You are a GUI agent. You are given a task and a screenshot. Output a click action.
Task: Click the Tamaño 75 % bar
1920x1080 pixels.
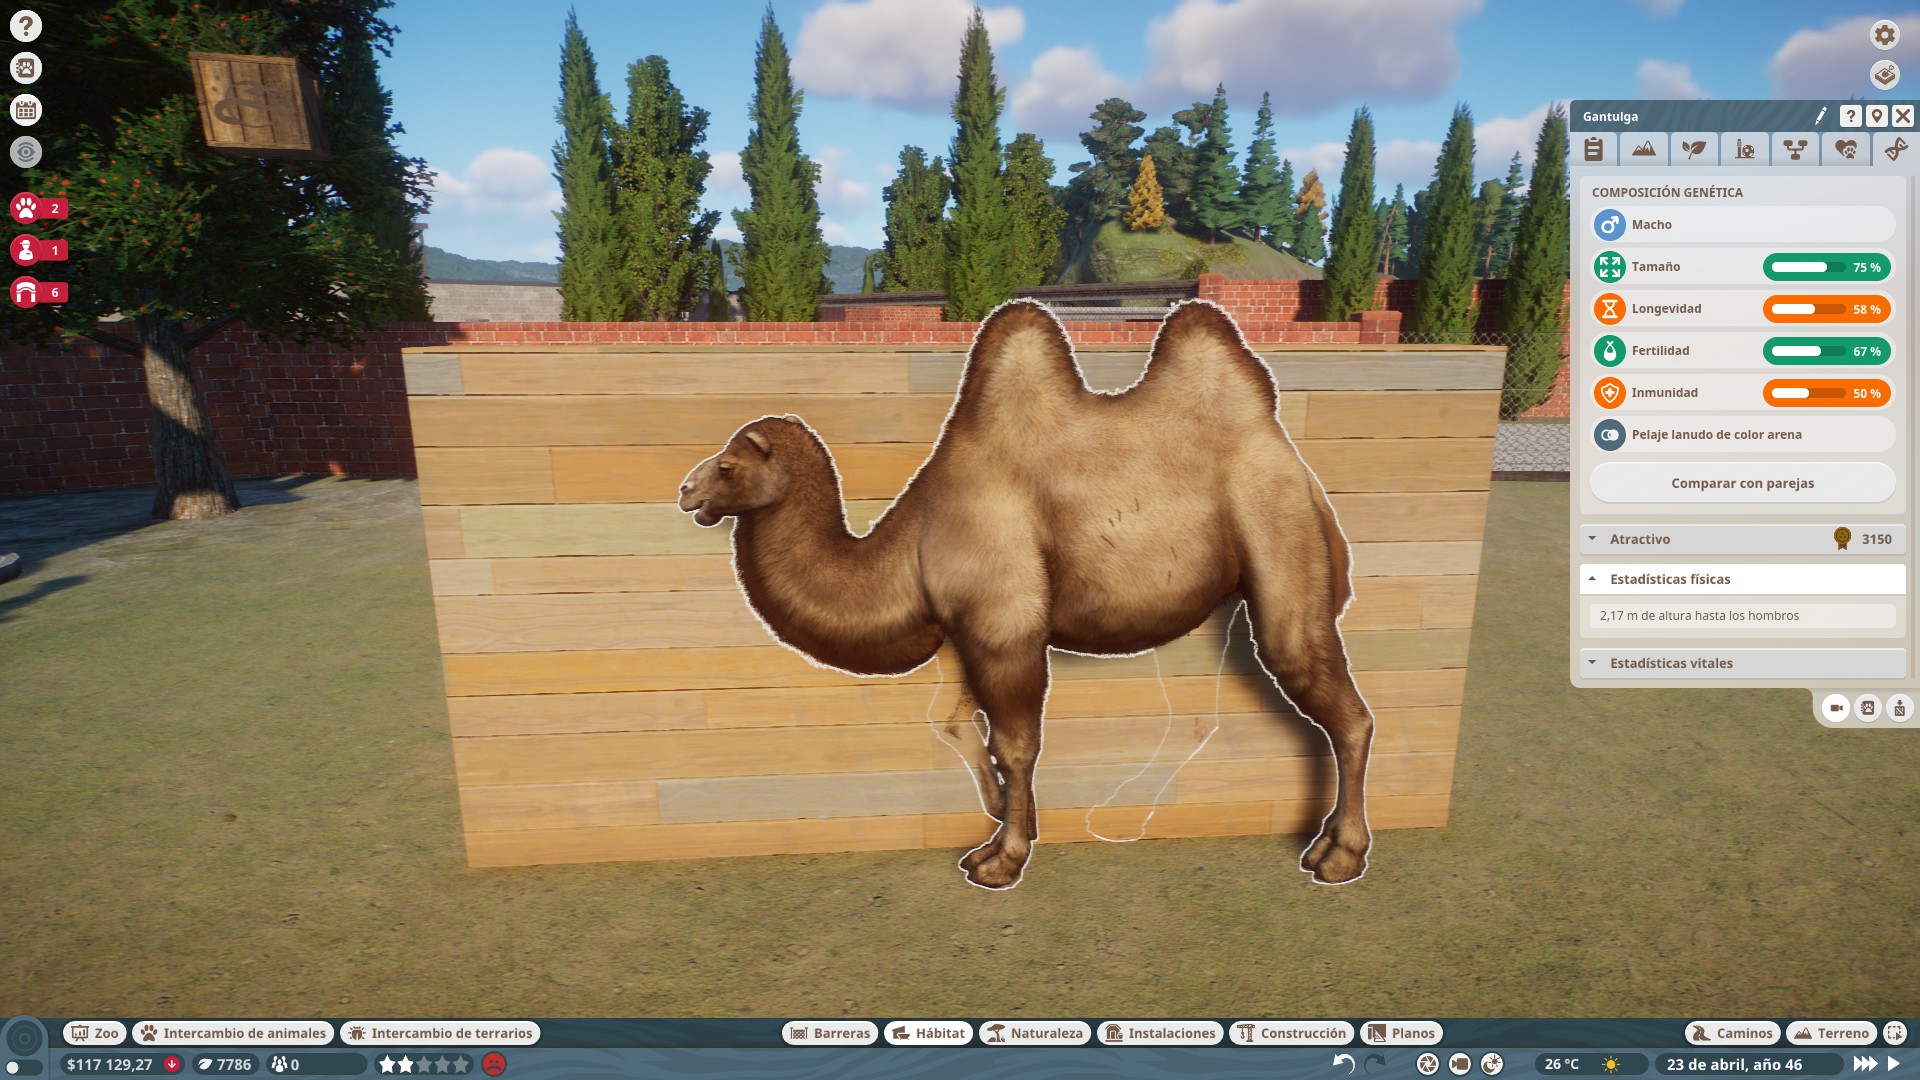(x=1826, y=267)
